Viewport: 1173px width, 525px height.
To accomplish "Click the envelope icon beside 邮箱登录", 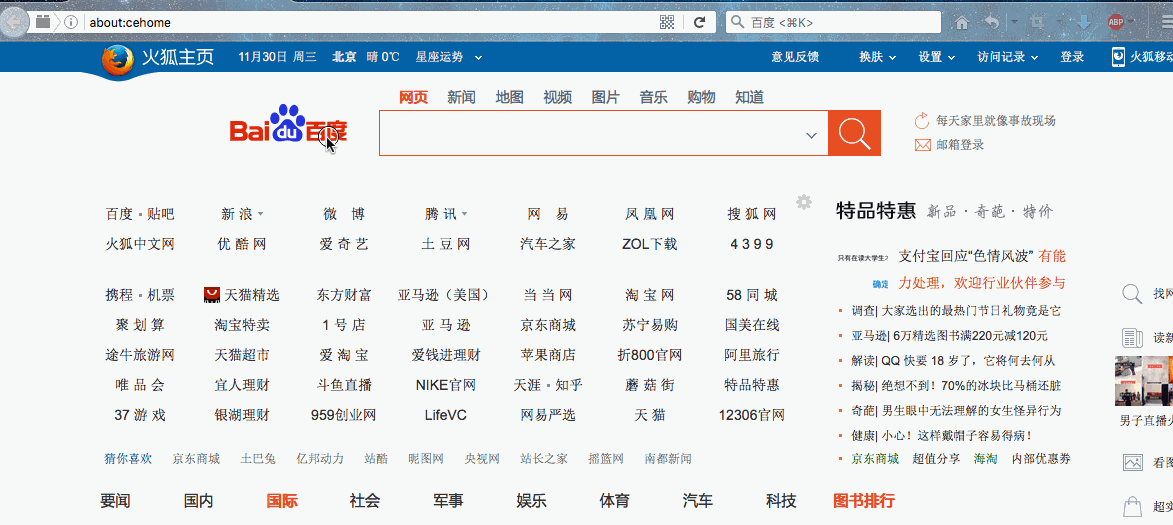I will [x=922, y=145].
